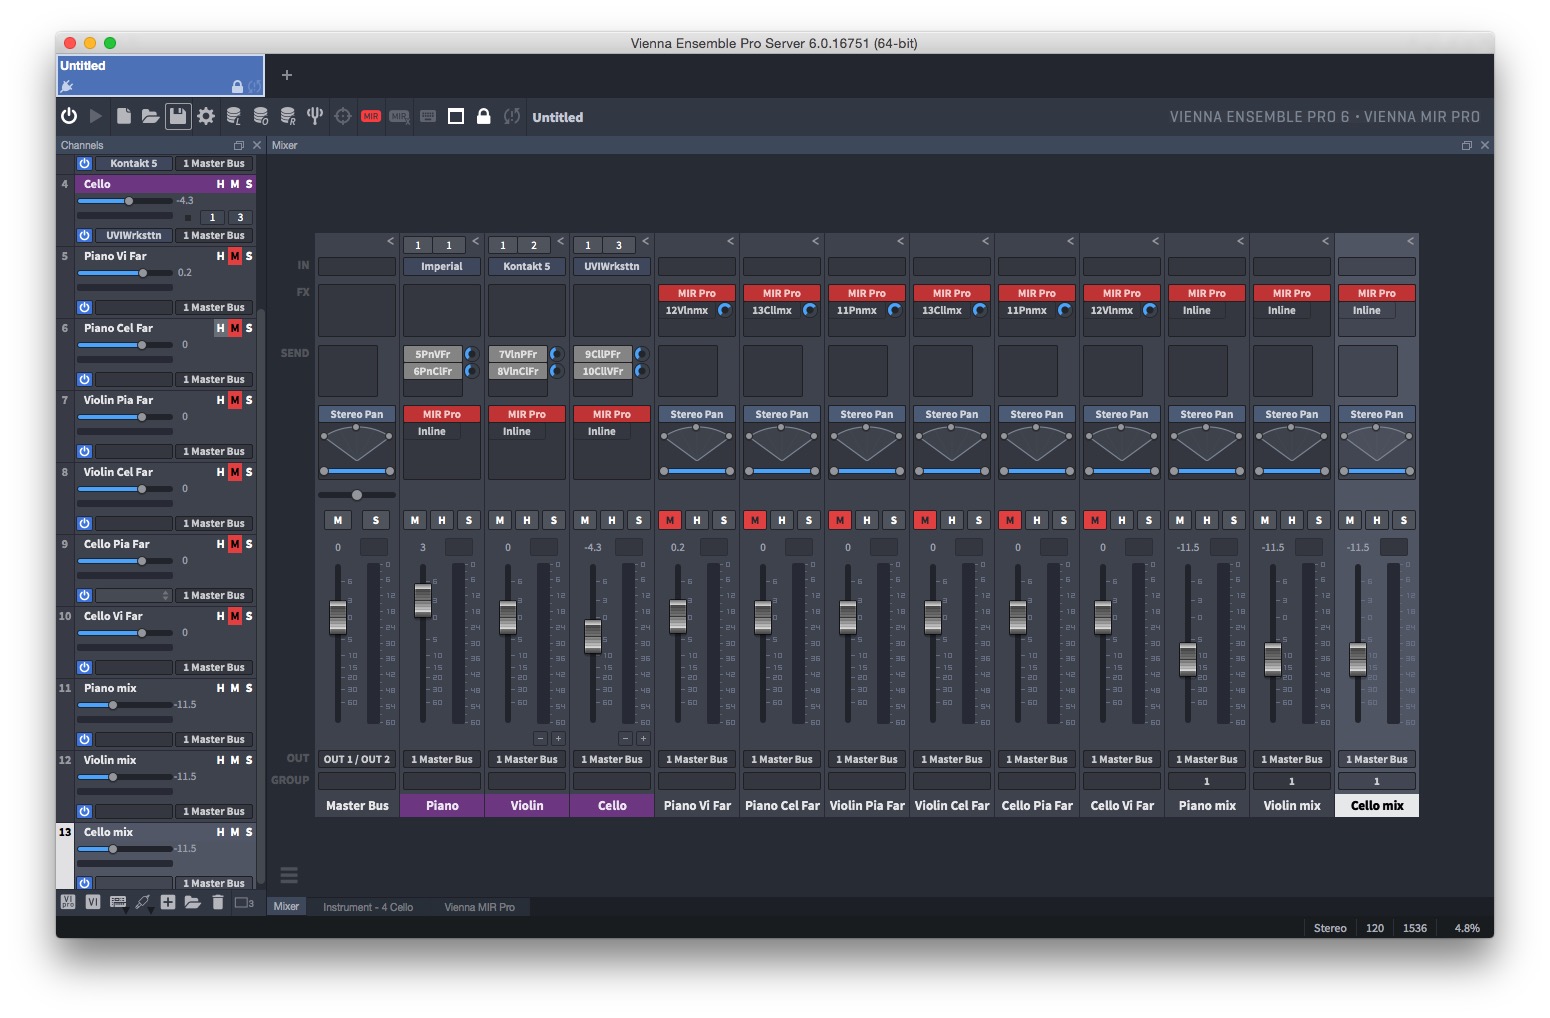Open Piano mix output 1 Master Bus selector
This screenshot has width=1550, height=1018.
1206,759
